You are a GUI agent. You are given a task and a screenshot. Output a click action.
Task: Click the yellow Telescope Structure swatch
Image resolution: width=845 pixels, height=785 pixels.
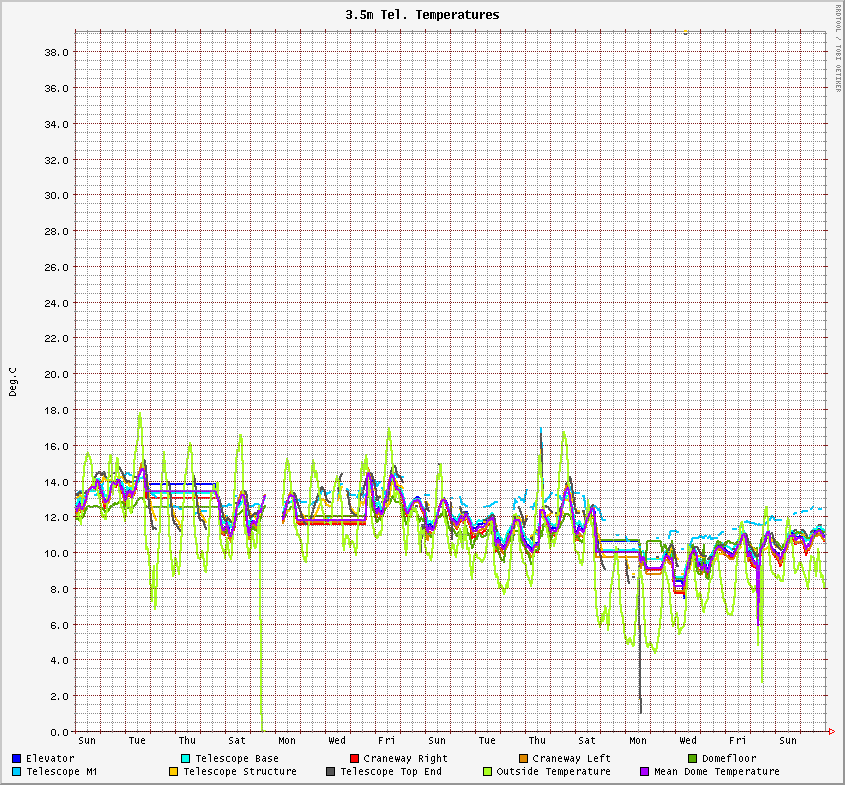click(x=173, y=772)
